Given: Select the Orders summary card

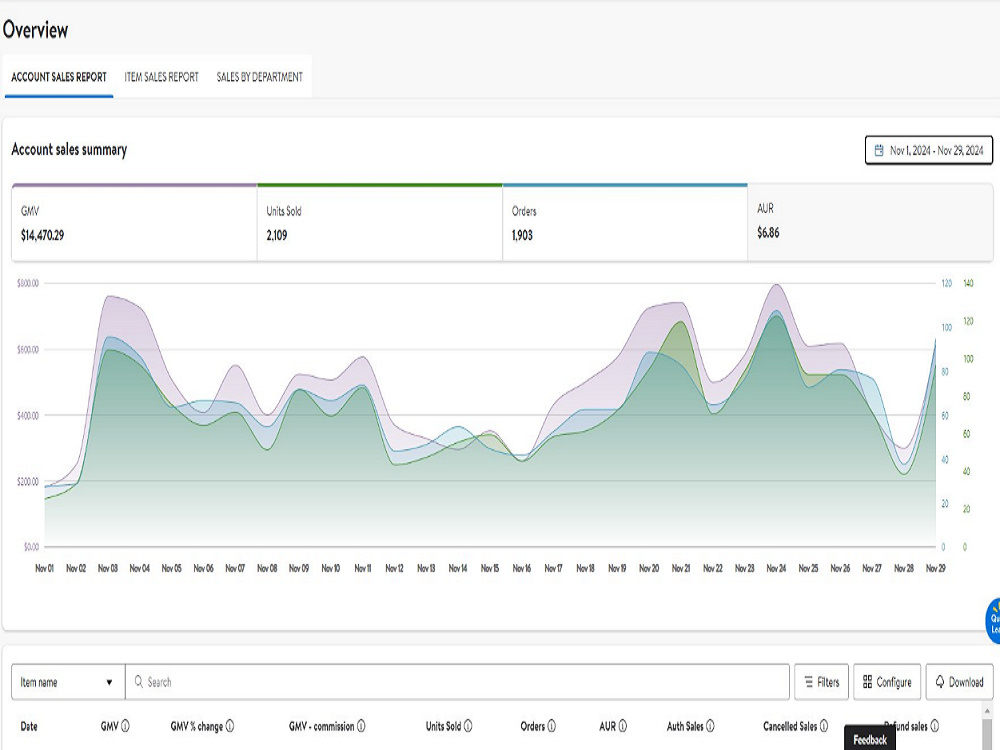Looking at the screenshot, I should coord(625,223).
